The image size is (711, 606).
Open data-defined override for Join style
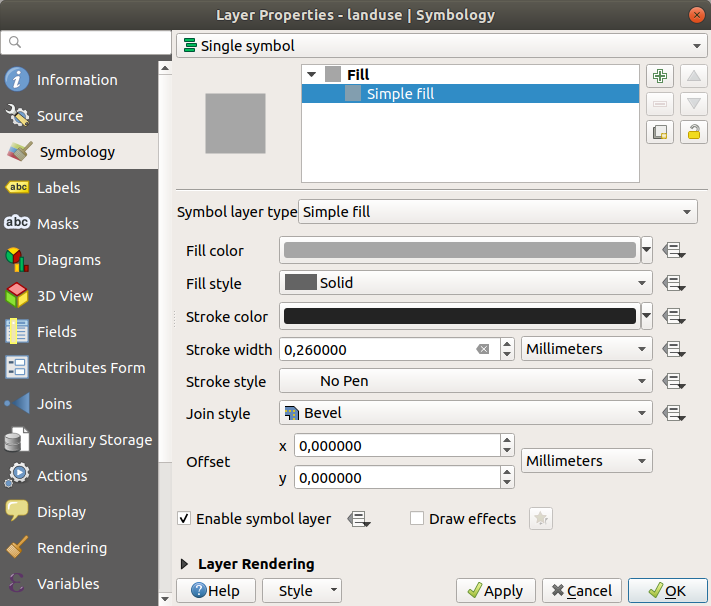tap(673, 413)
